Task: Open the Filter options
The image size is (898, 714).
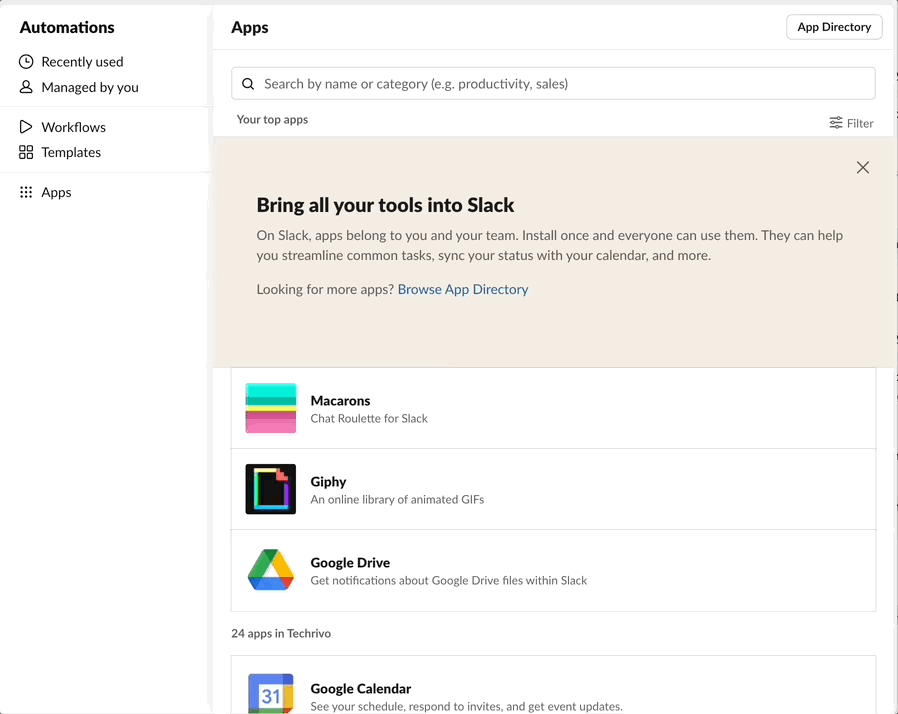Action: (x=851, y=123)
